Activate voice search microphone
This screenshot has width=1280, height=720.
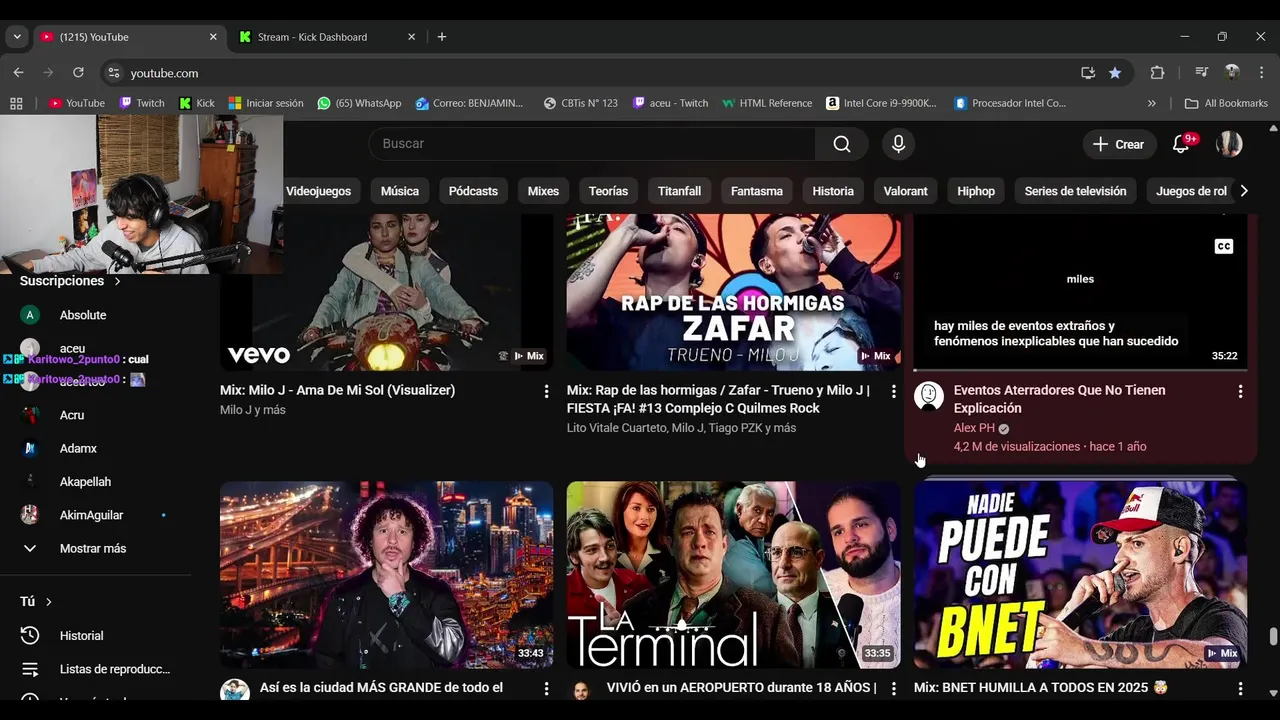coord(898,144)
